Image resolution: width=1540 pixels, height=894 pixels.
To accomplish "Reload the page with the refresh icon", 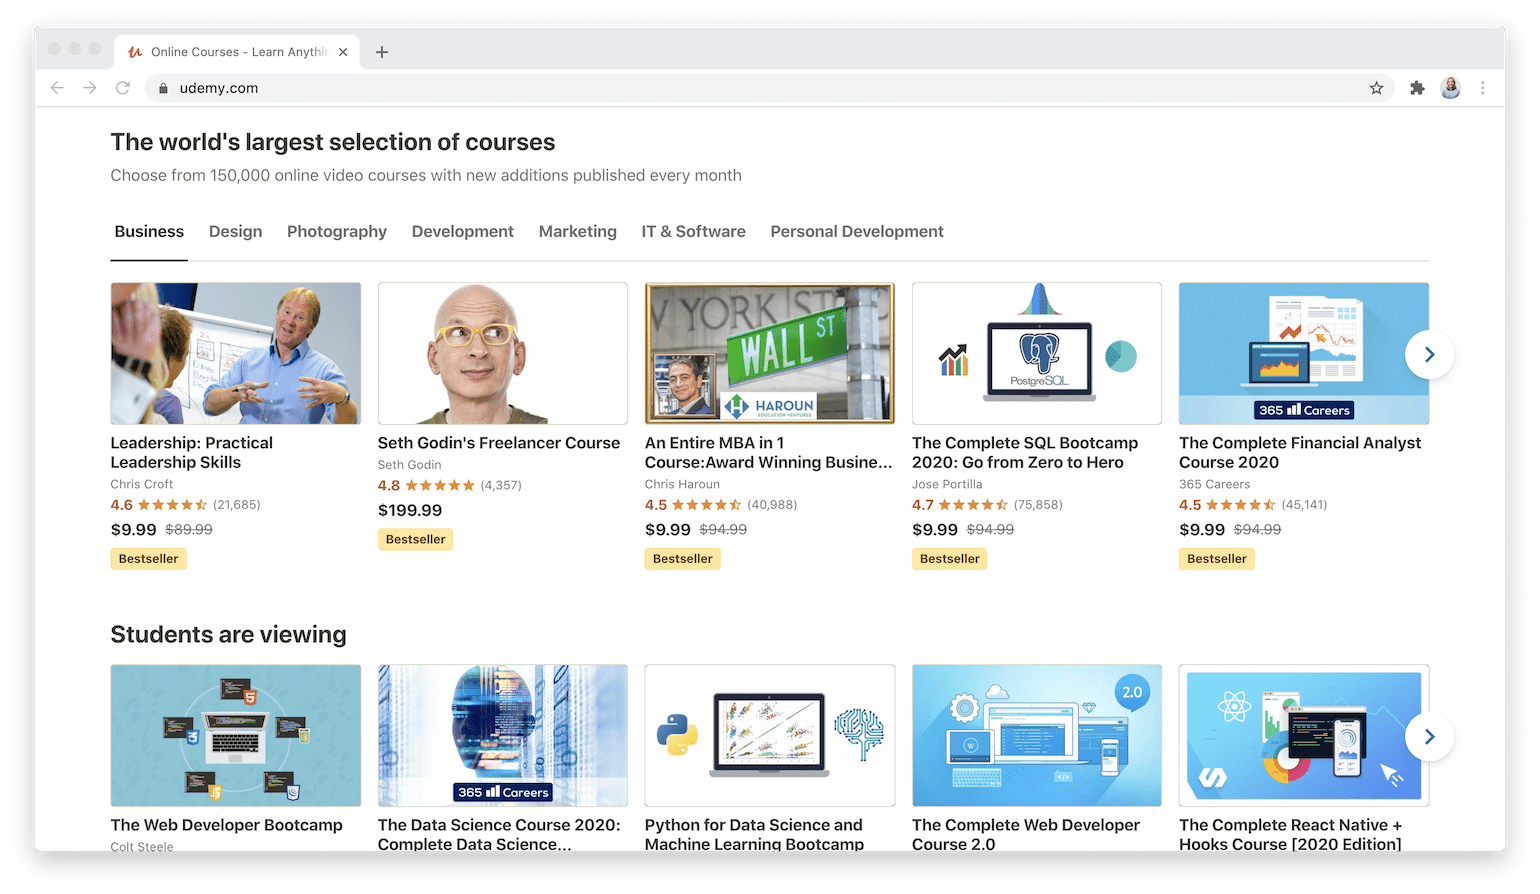I will tap(123, 88).
